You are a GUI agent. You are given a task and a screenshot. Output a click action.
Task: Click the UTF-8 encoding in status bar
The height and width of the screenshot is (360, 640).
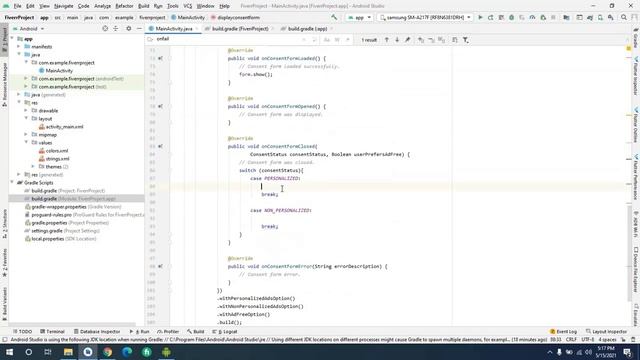pos(588,340)
